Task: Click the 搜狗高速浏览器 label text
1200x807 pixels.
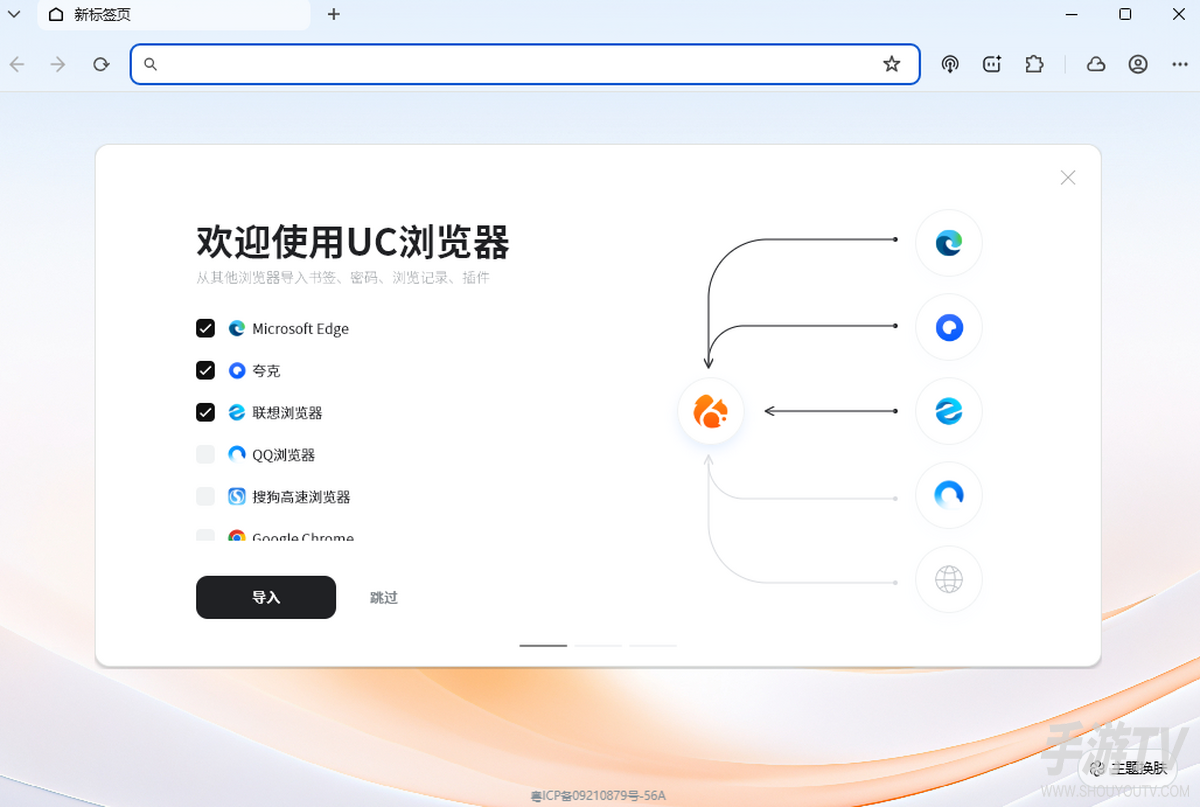Action: point(301,497)
